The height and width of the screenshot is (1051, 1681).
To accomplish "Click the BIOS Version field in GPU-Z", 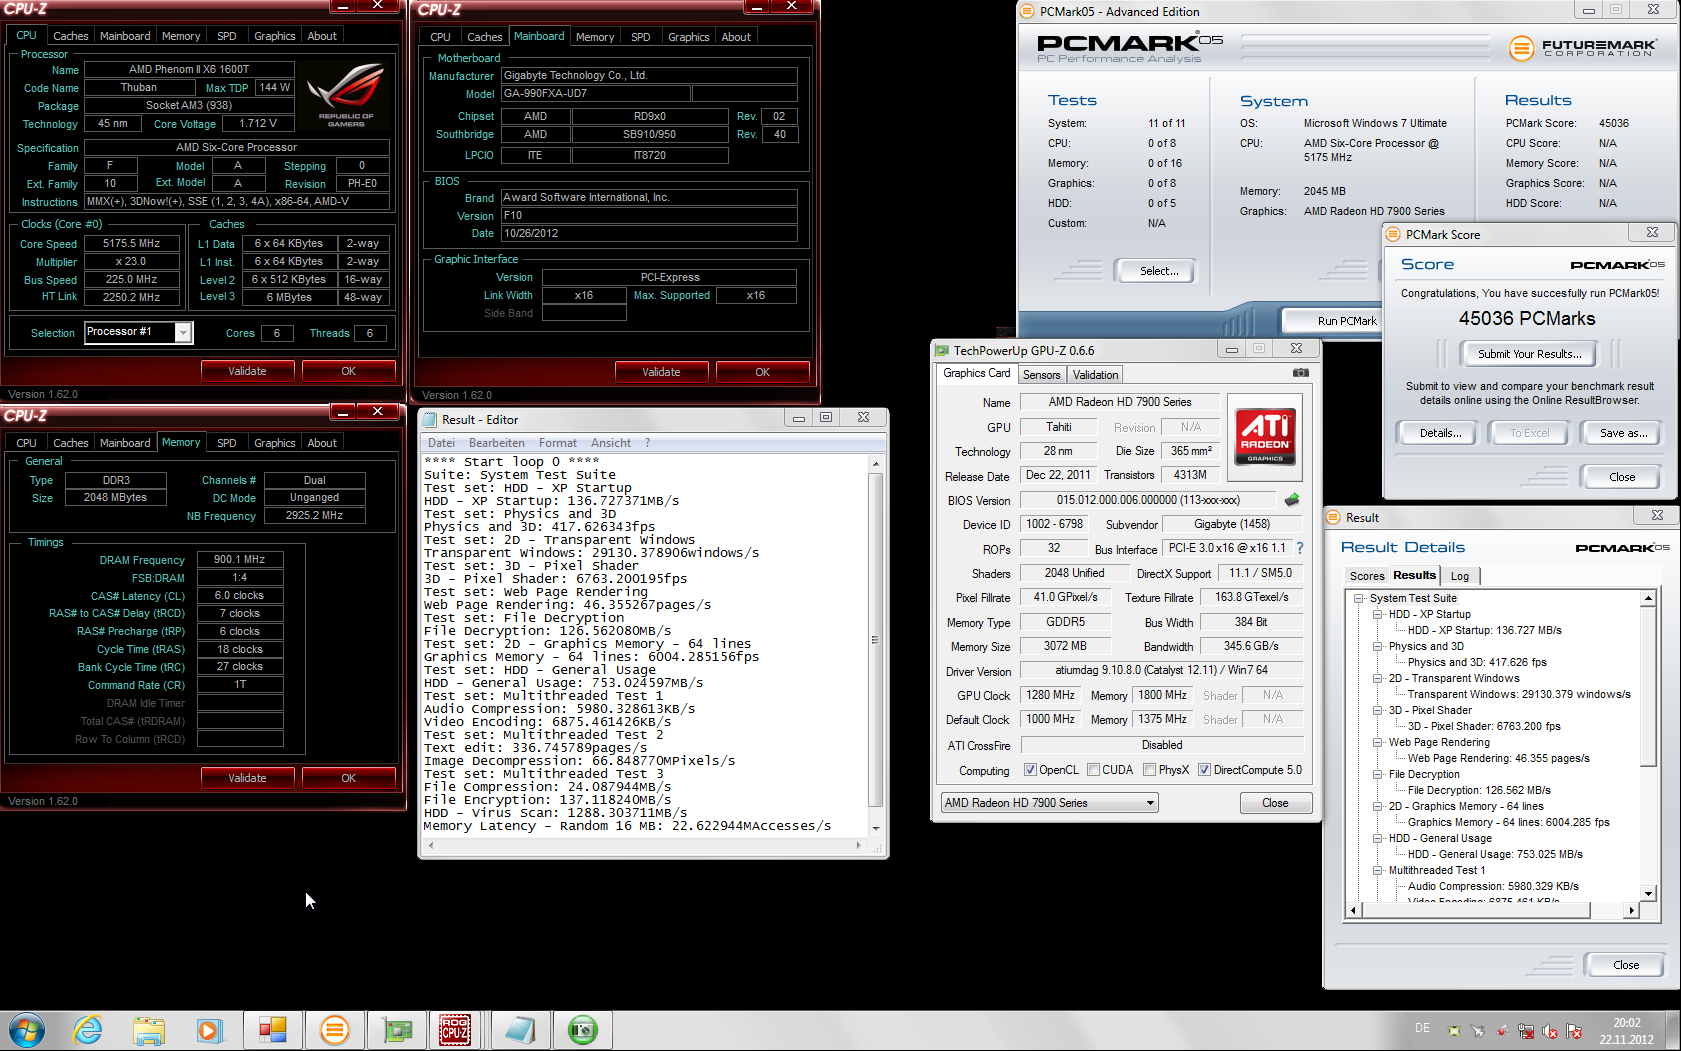I will 1147,500.
